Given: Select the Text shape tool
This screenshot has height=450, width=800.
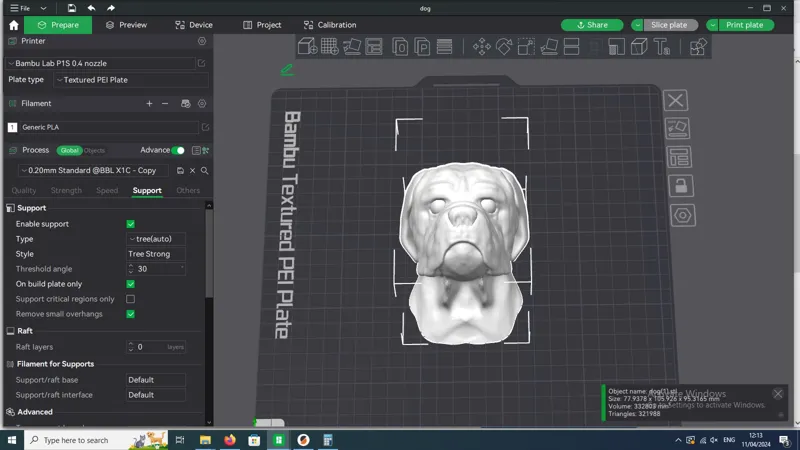Looking at the screenshot, I should pos(662,46).
